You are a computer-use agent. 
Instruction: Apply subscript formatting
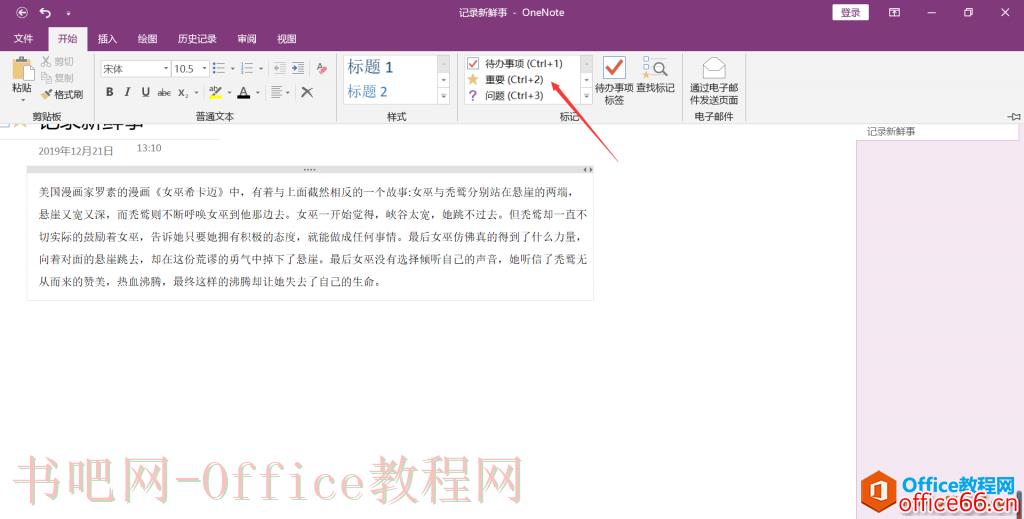pos(184,93)
